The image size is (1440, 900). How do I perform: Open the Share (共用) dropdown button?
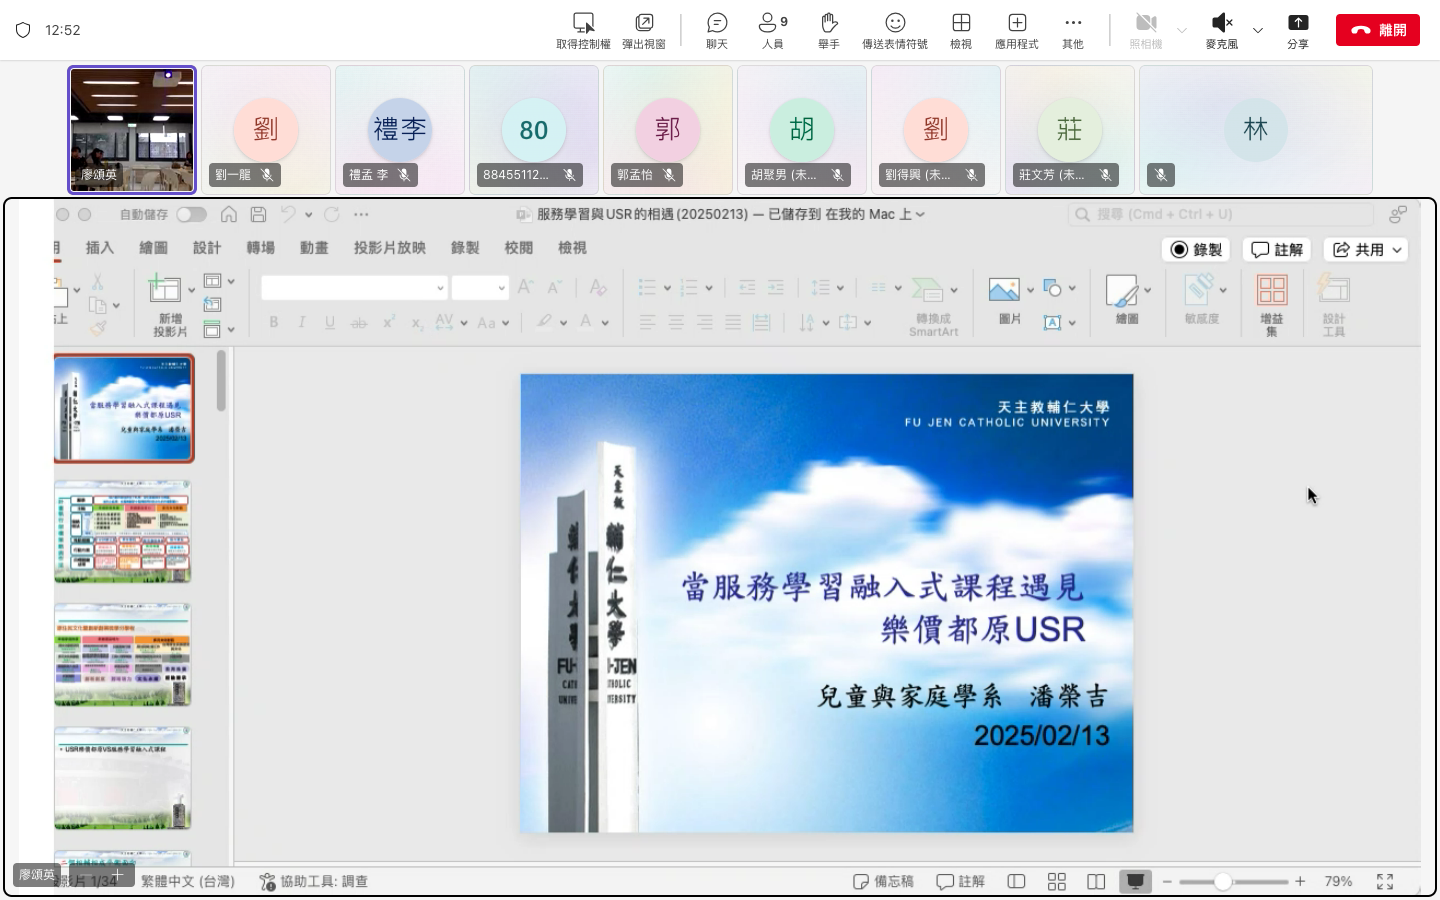[1365, 250]
